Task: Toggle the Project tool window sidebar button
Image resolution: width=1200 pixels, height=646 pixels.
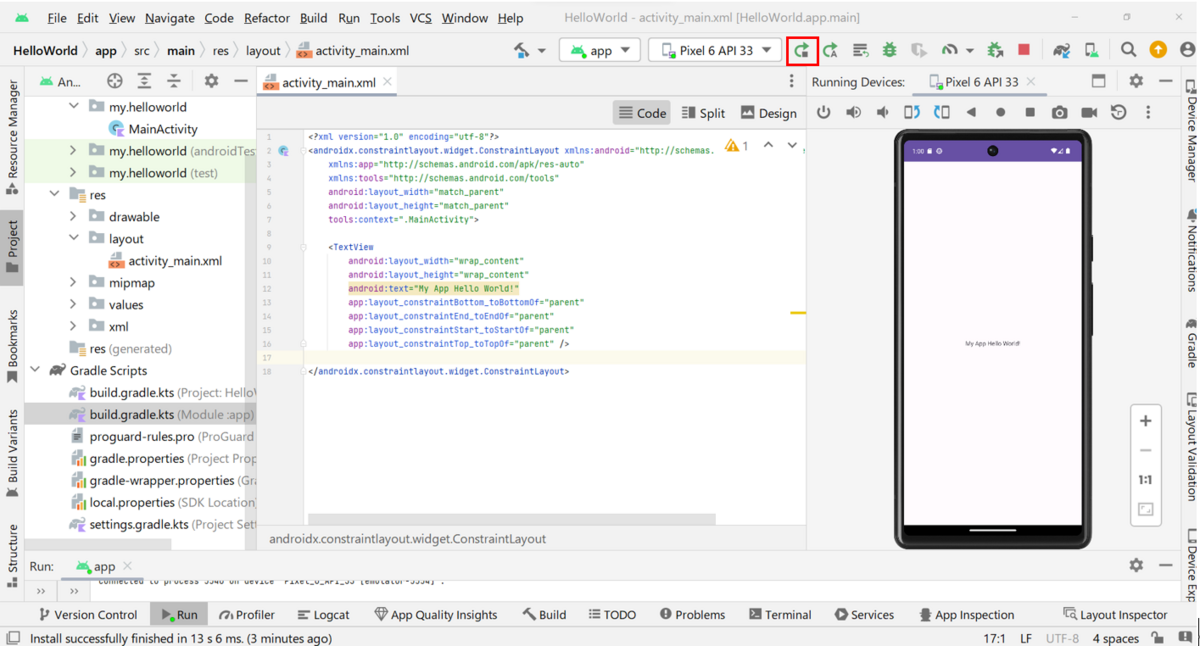Action: tap(12, 247)
